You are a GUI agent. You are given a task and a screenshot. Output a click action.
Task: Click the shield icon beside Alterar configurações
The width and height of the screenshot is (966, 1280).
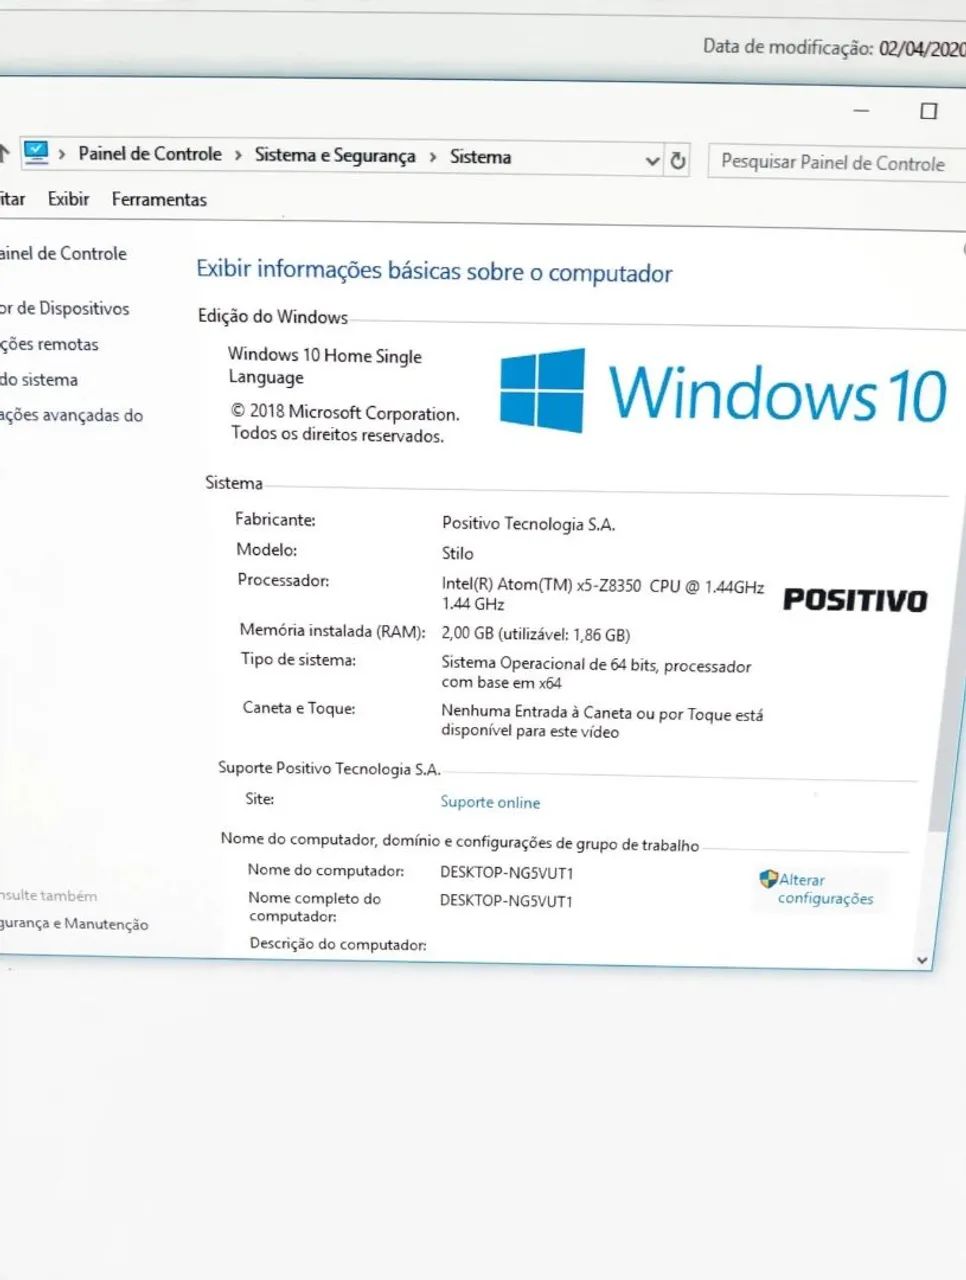pos(768,879)
